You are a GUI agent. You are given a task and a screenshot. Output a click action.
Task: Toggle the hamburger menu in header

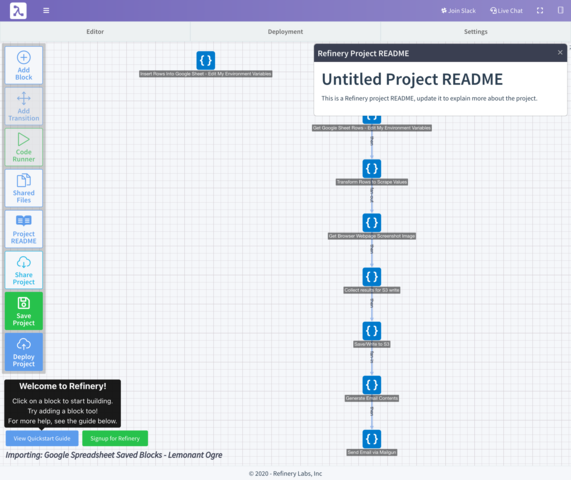[x=46, y=11]
